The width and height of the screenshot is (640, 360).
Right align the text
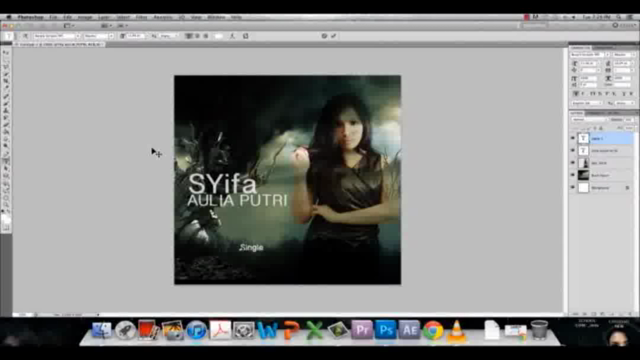pyautogui.click(x=206, y=36)
